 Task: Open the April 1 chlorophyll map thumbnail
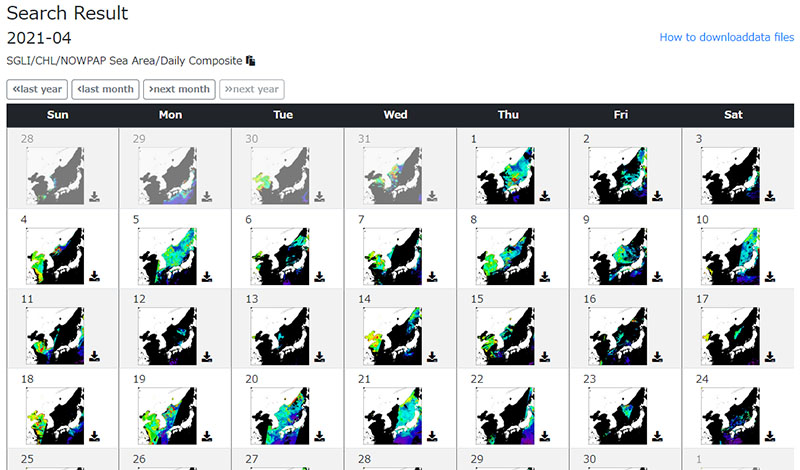point(505,176)
